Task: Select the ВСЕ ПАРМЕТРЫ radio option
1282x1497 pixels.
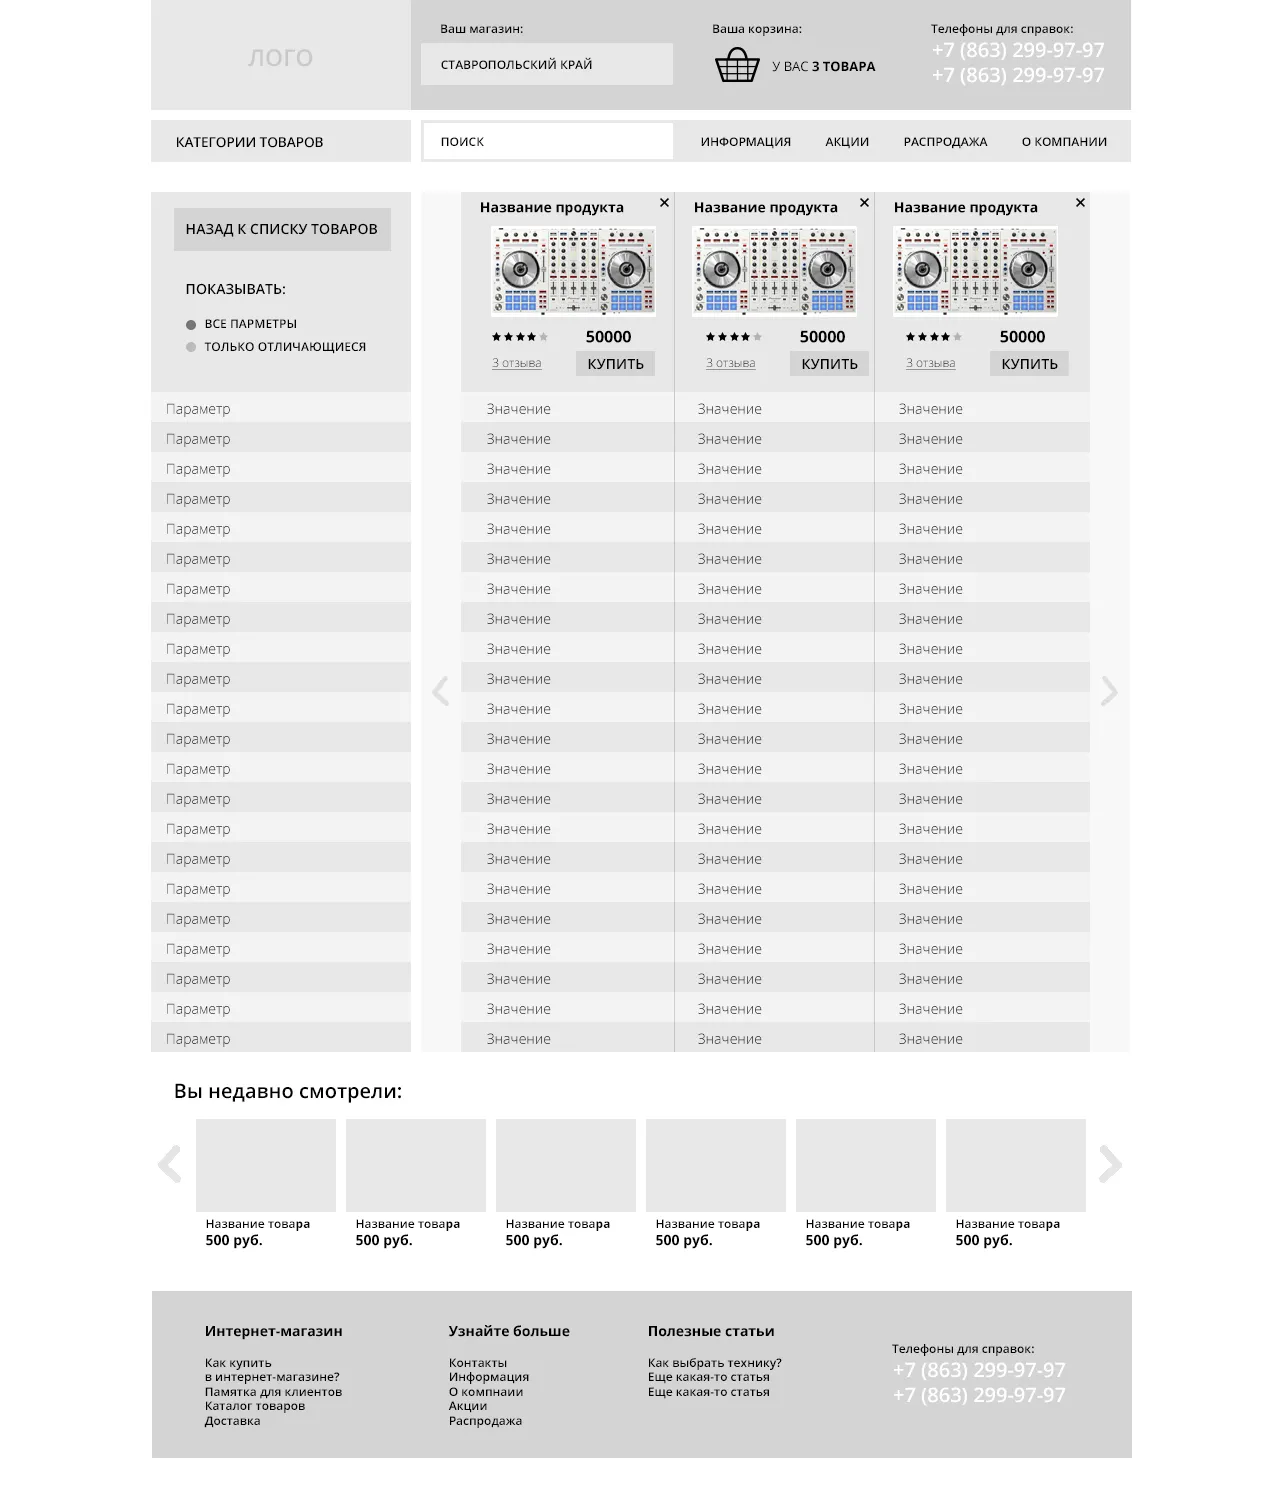Action: (191, 324)
